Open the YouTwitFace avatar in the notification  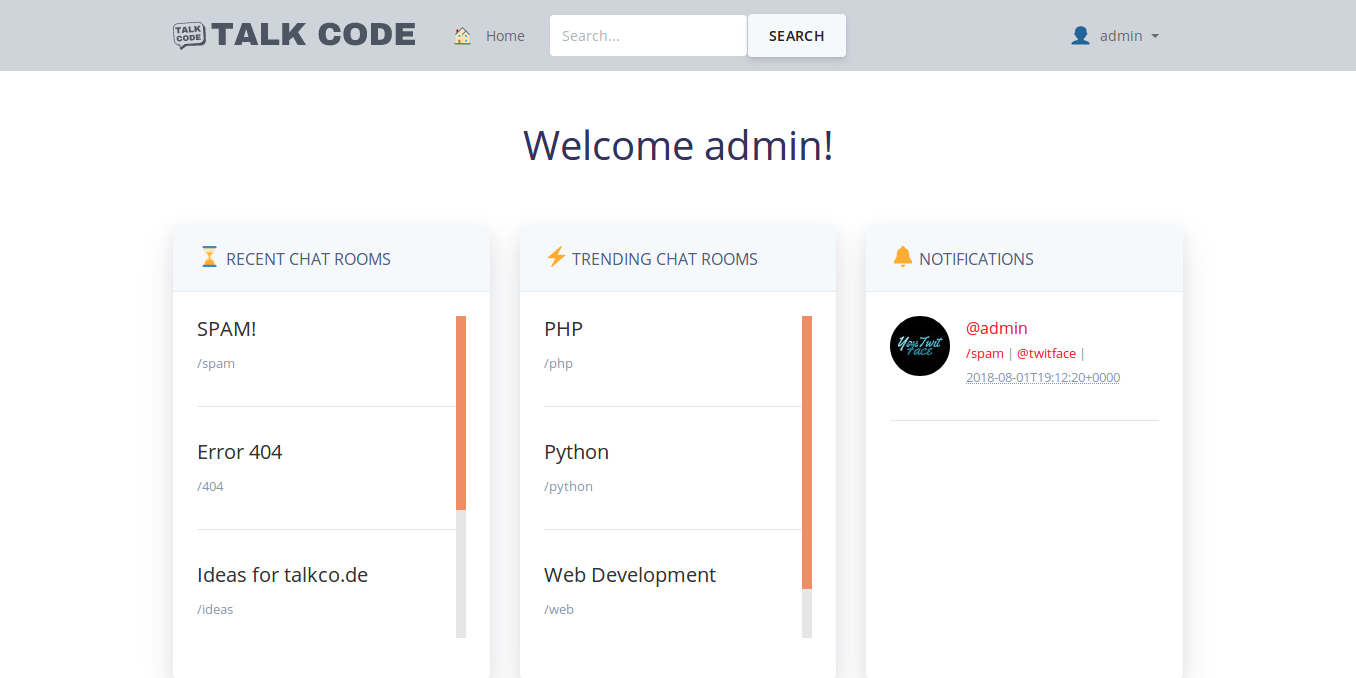[x=919, y=345]
